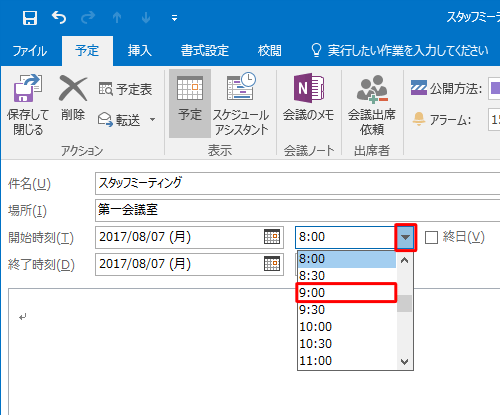
Task: Click the time list scrollbar thumb
Action: tap(405, 303)
